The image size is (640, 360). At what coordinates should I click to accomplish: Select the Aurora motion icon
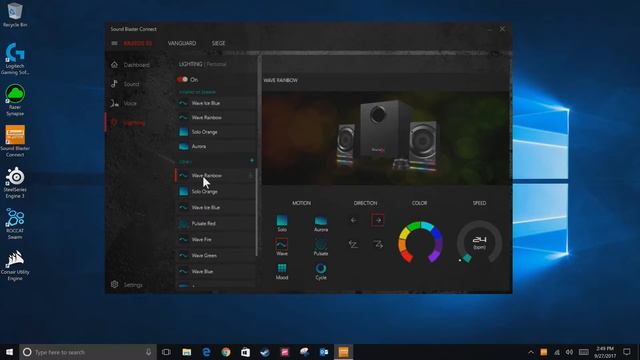point(321,223)
